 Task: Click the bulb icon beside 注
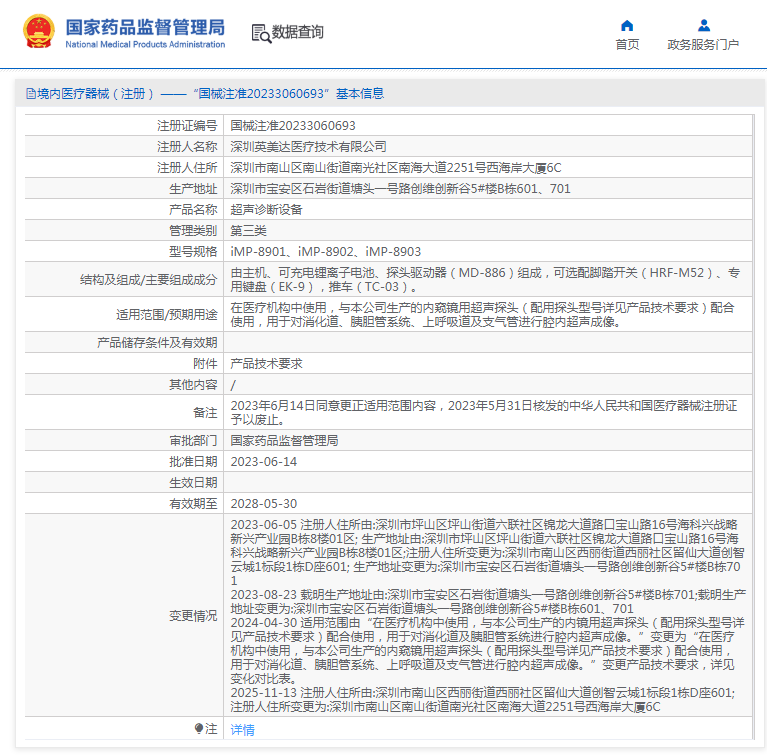point(199,730)
